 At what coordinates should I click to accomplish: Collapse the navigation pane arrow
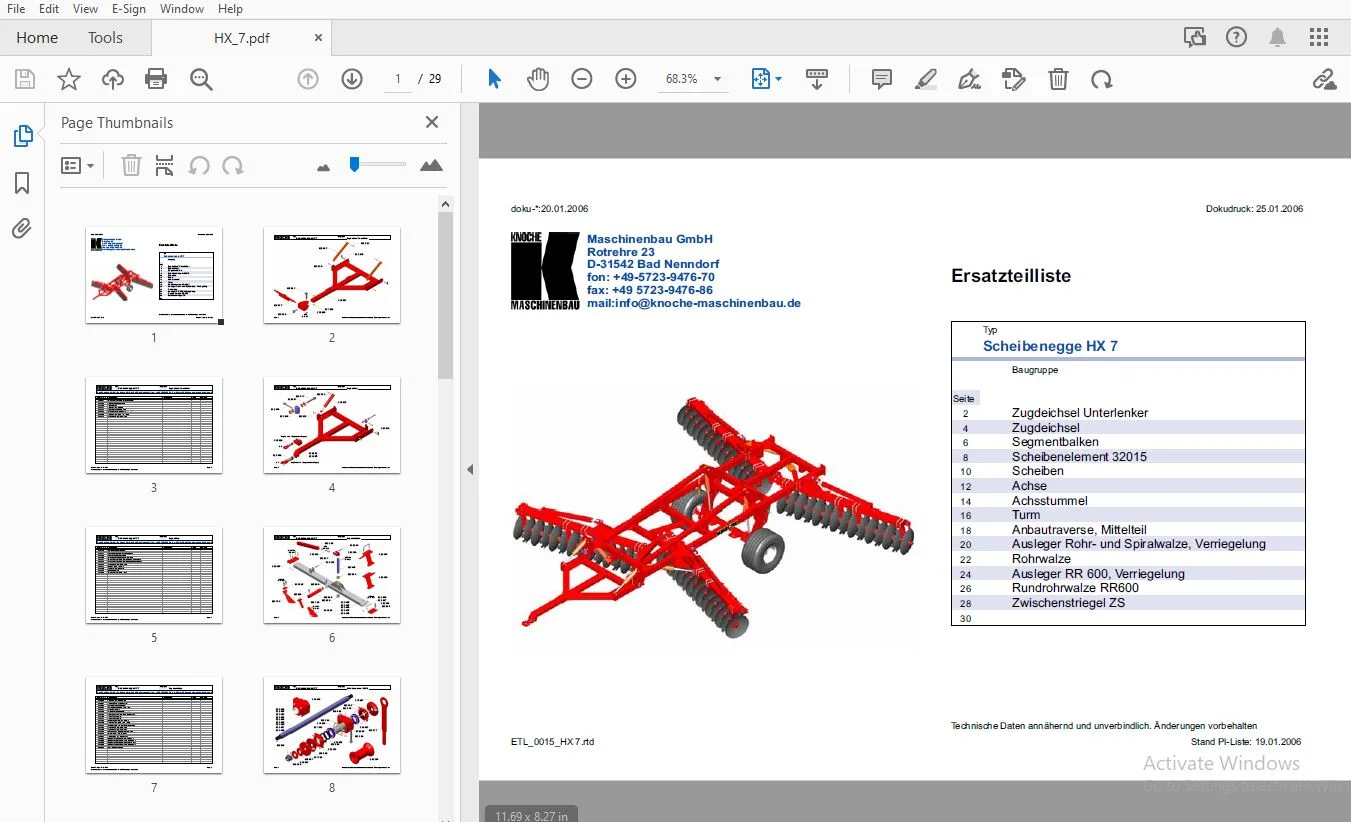coord(470,469)
